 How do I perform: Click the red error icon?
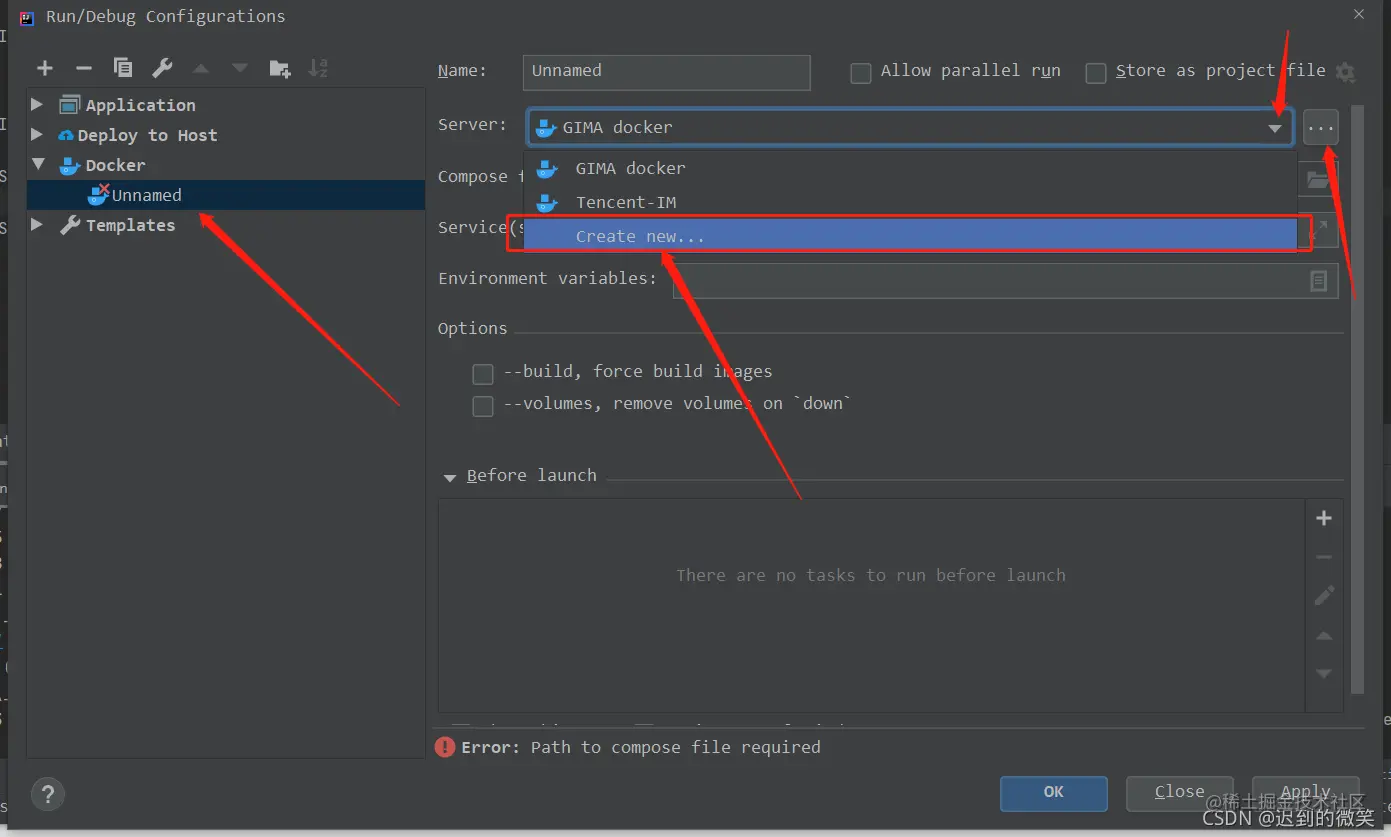click(x=445, y=747)
